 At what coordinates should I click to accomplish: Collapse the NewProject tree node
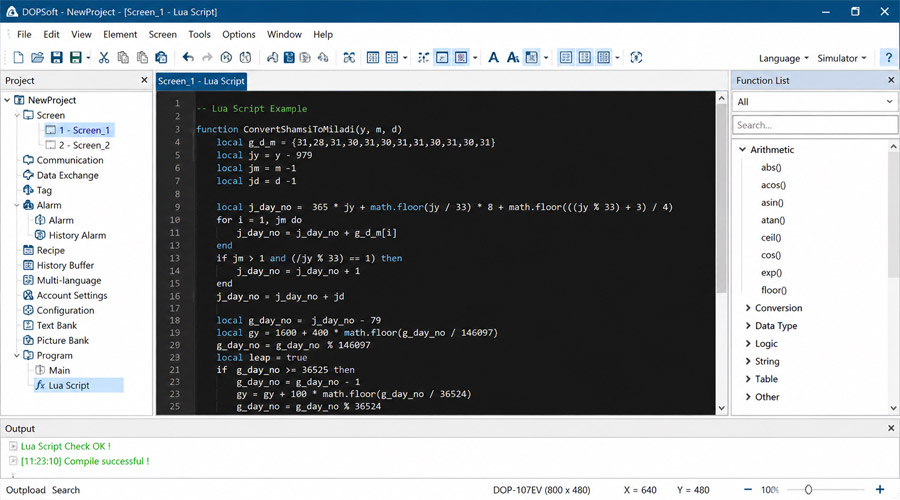point(7,100)
